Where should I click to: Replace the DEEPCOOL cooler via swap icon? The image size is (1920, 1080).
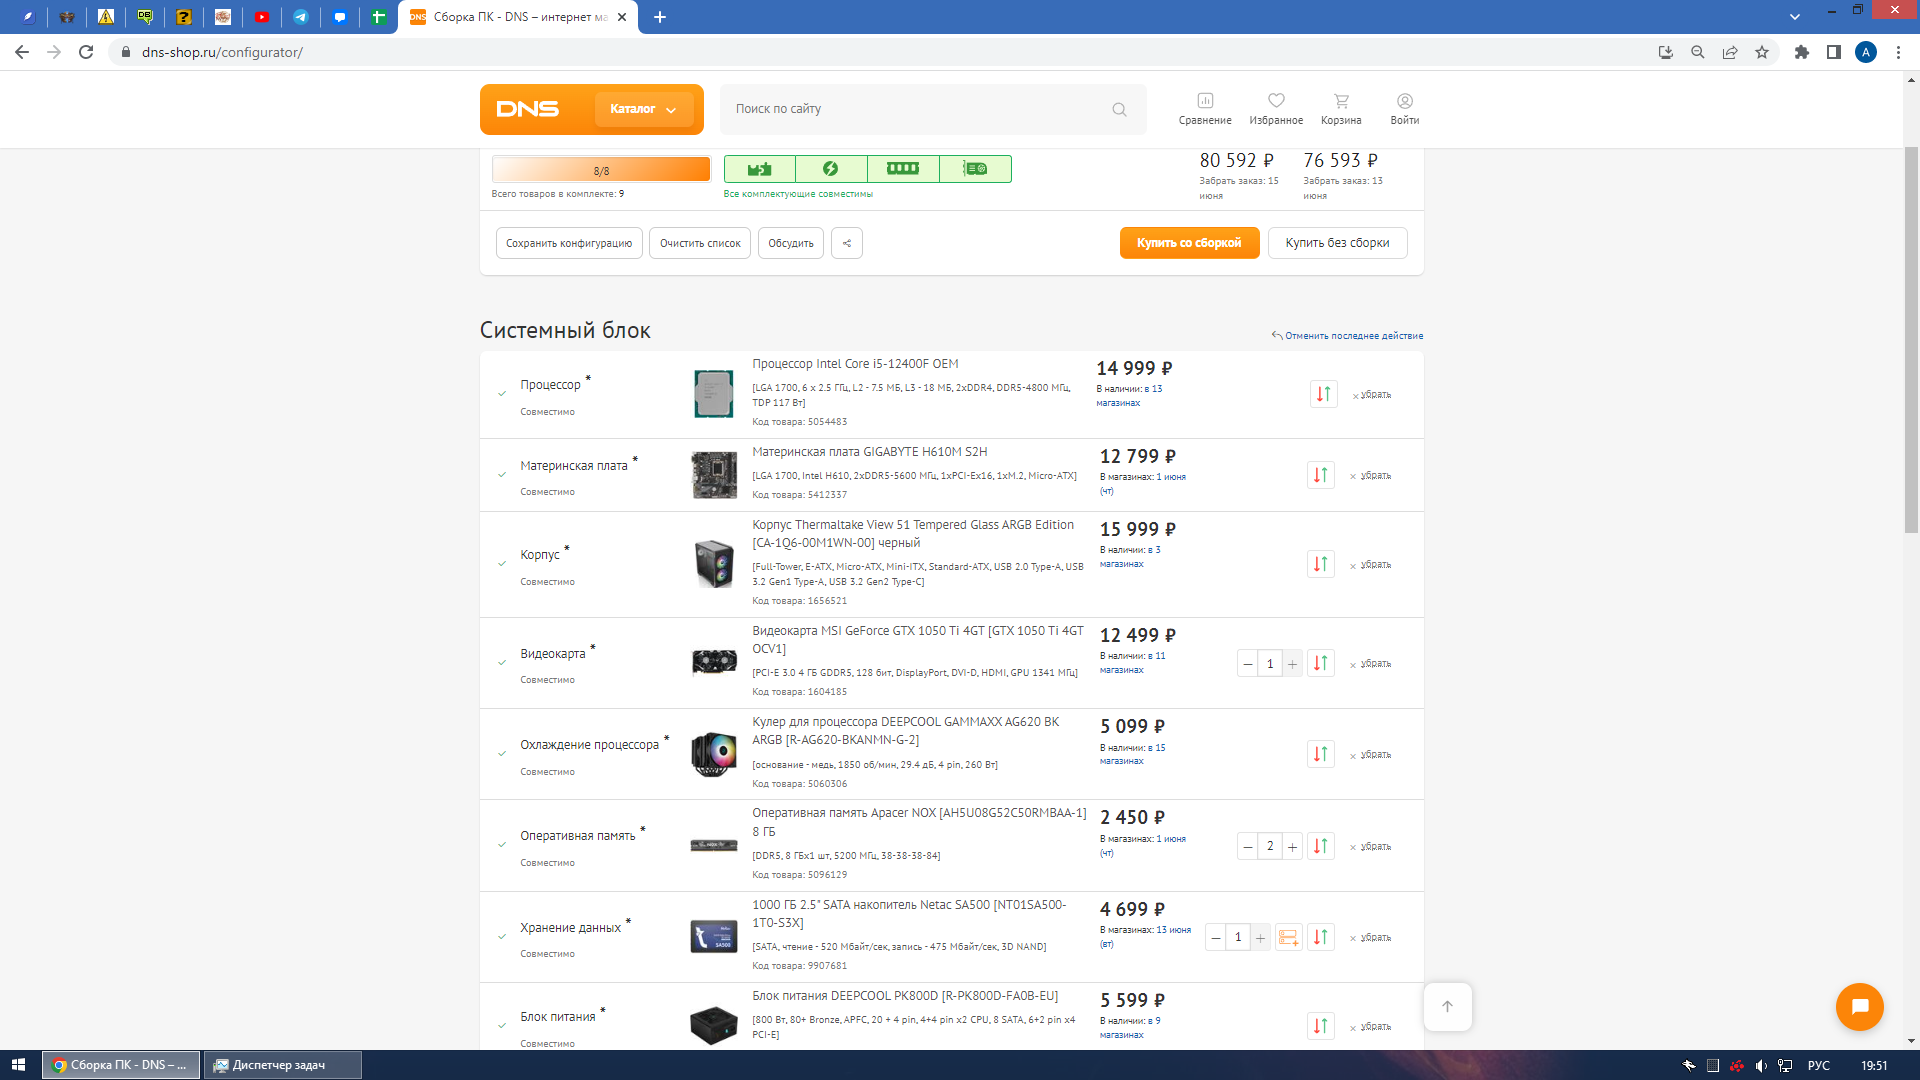point(1321,754)
